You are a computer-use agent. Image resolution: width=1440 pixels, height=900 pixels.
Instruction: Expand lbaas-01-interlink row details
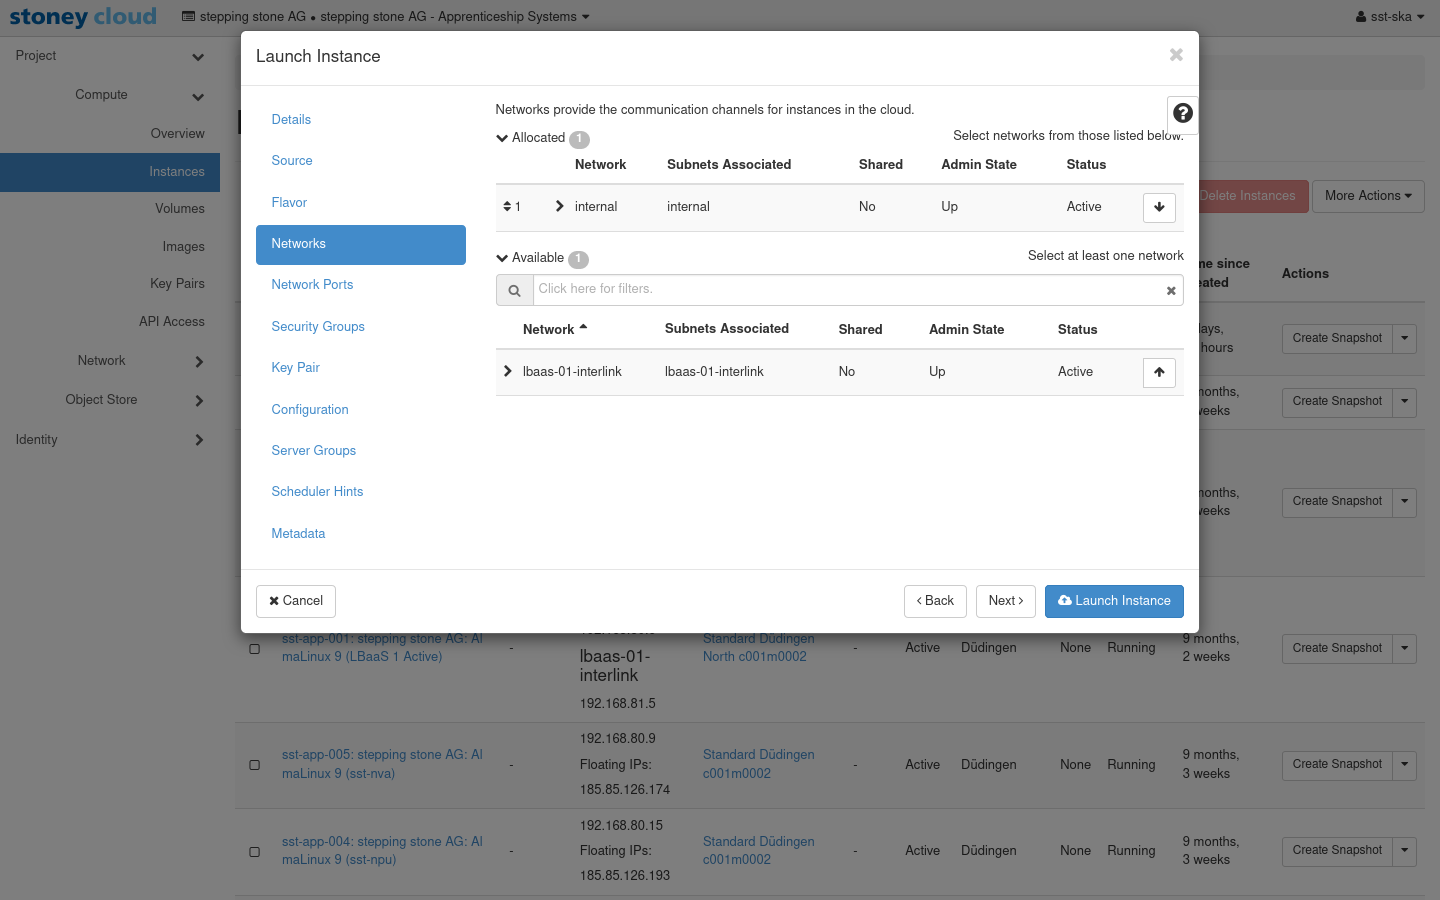[508, 372]
